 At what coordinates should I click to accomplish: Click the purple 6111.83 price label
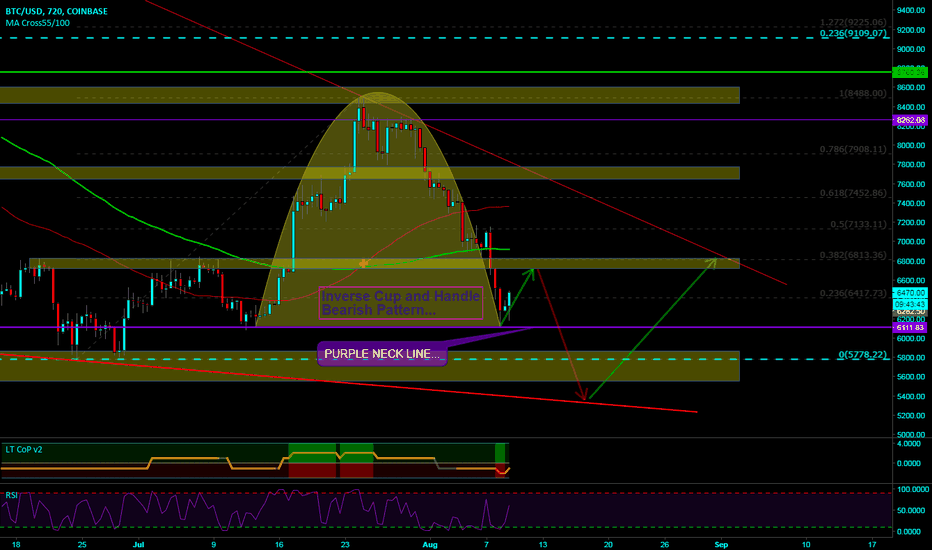point(910,328)
